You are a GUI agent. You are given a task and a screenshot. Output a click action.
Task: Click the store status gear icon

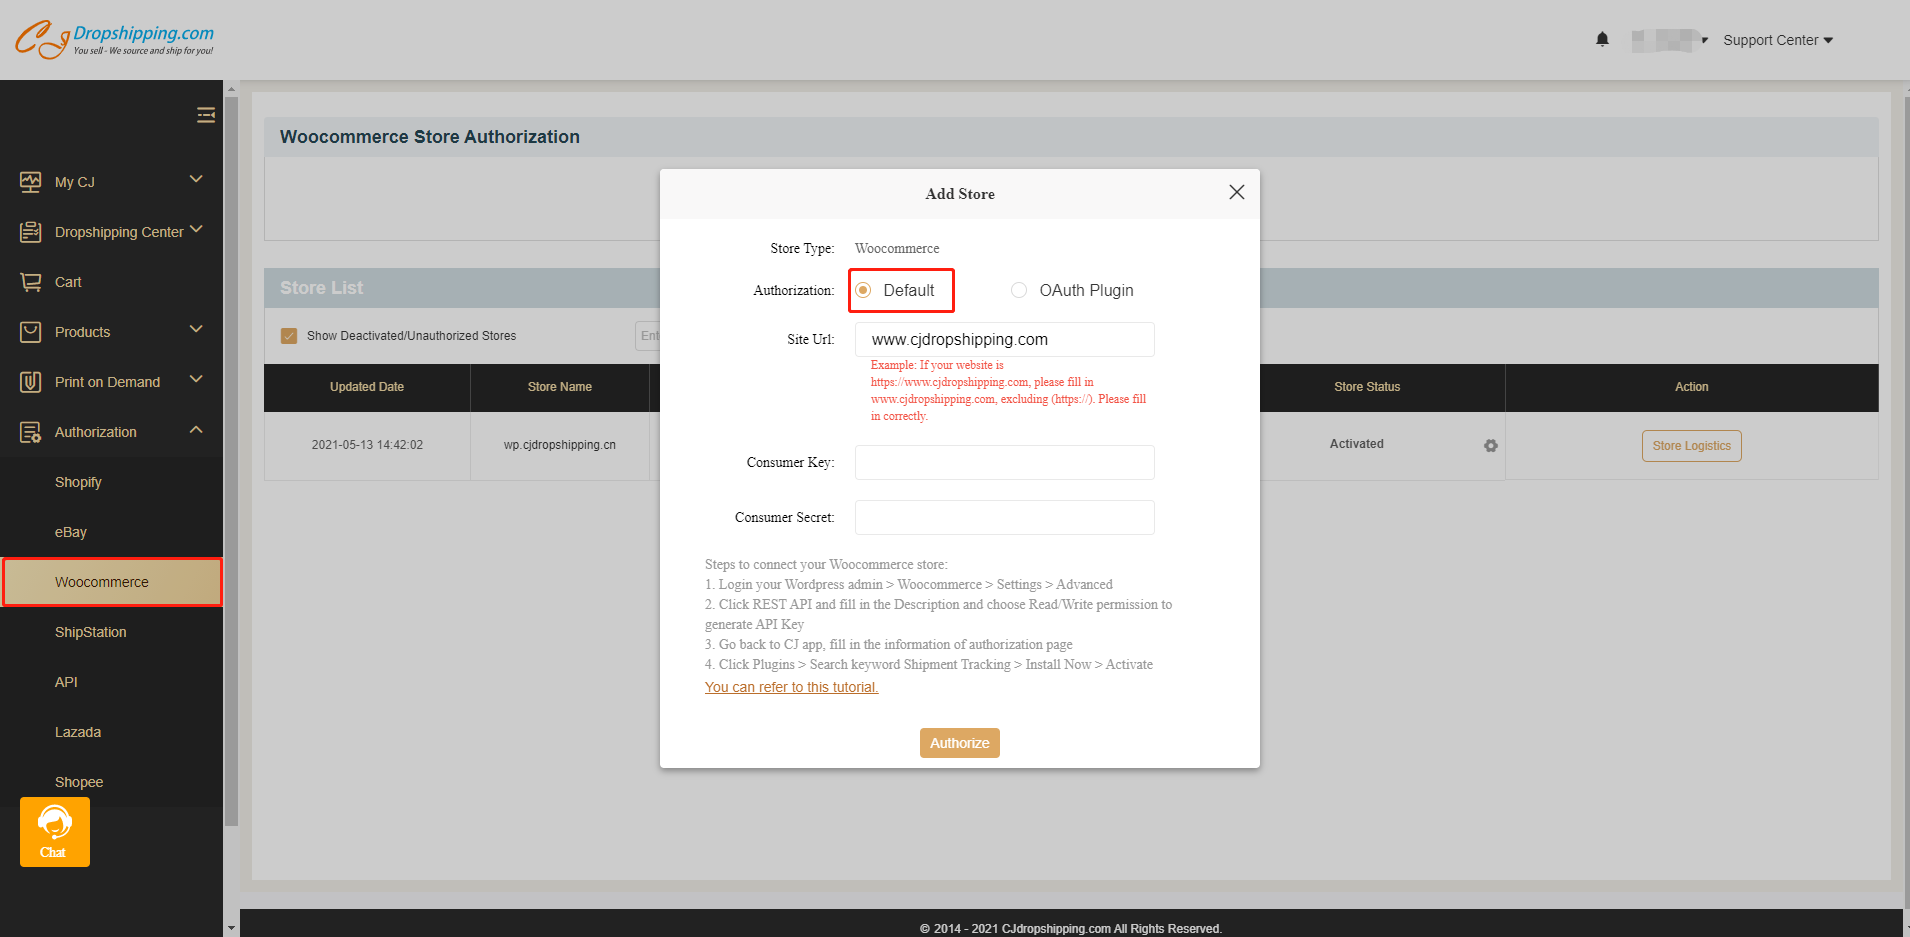coord(1491,445)
